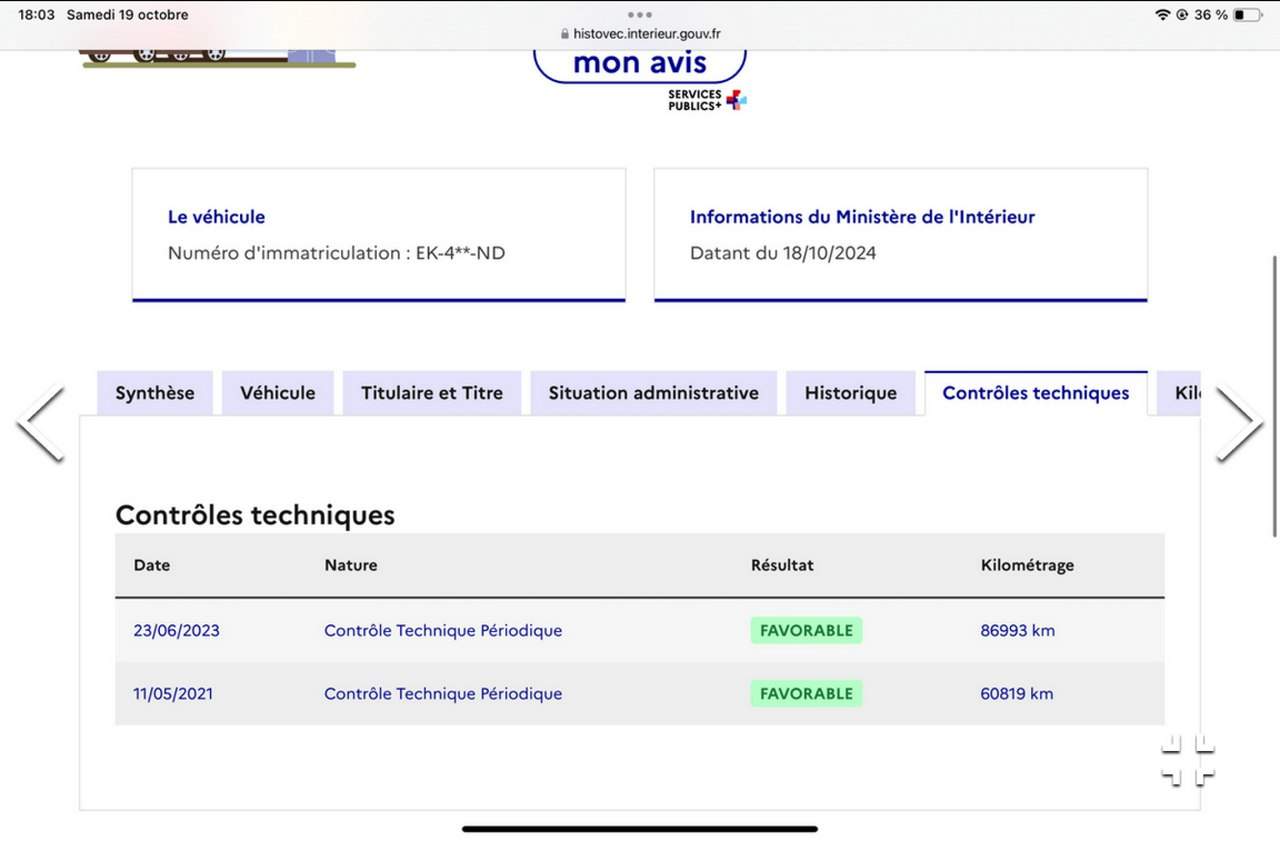Tap the exit fullscreen icon
Viewport: 1280px width, 841px height.
[x=1187, y=761]
